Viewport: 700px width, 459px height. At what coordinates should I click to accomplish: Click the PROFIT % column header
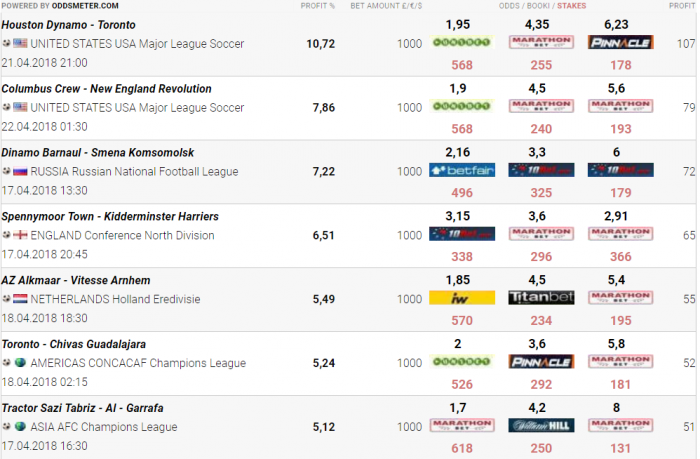317,6
